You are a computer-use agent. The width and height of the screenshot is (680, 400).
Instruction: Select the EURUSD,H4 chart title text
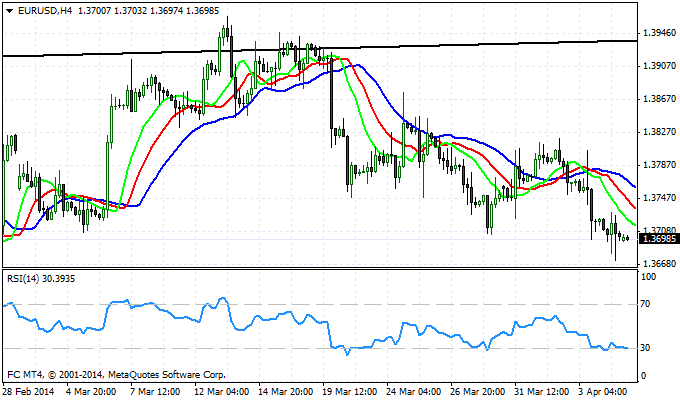(45, 11)
